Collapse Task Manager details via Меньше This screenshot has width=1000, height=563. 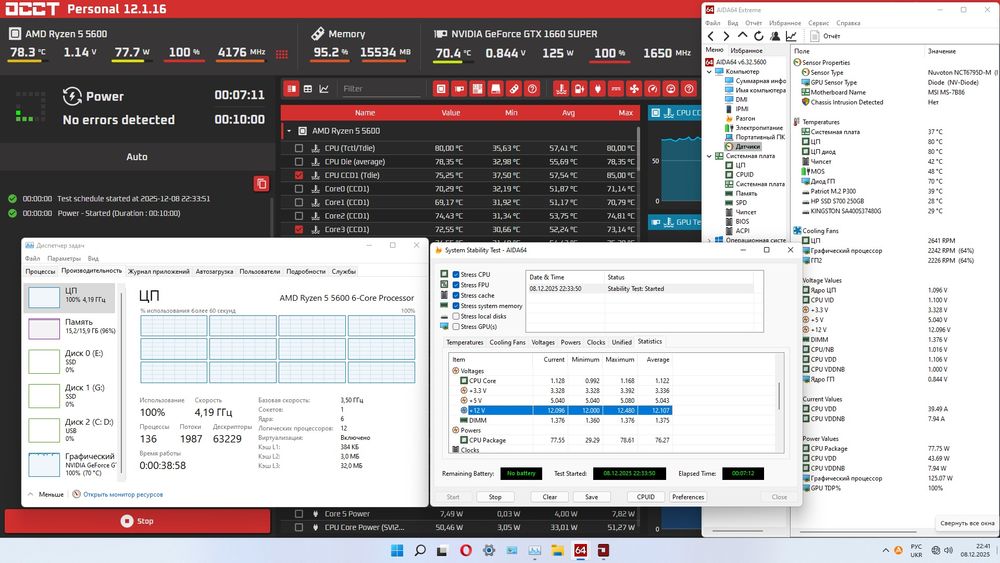[45, 494]
